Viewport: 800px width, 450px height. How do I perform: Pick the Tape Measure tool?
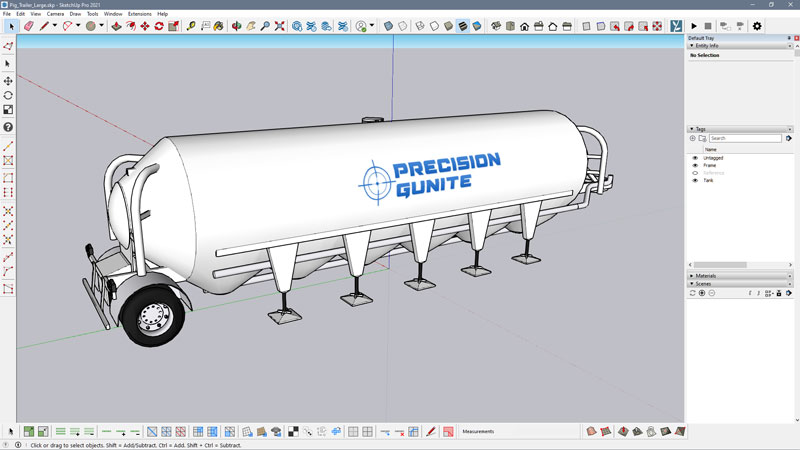[x=190, y=26]
